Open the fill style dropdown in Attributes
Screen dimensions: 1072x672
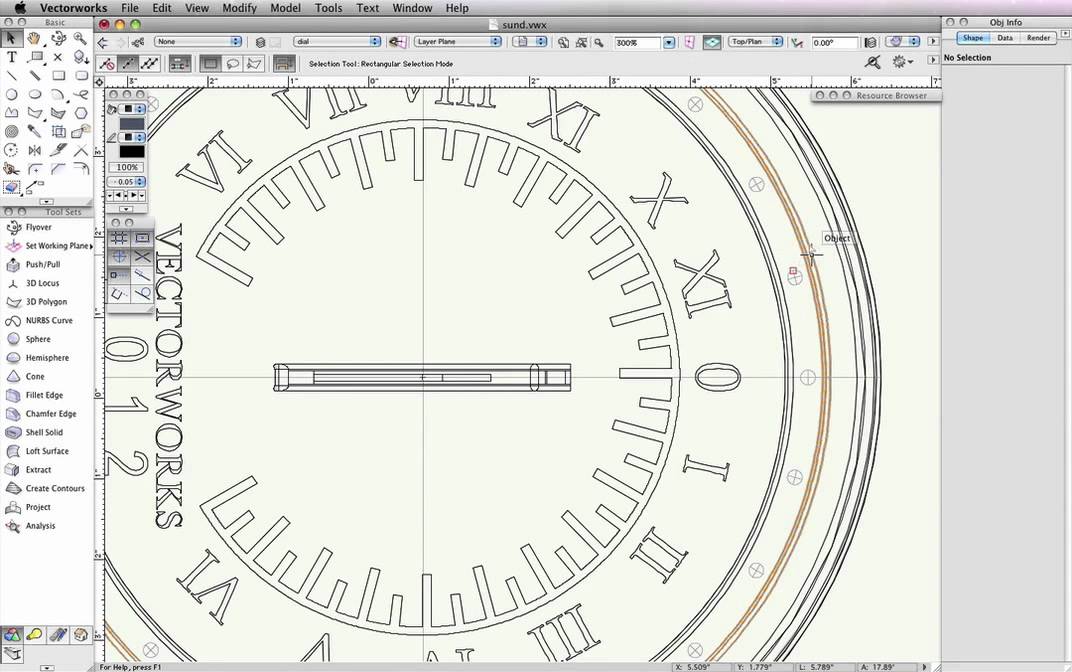tap(131, 109)
